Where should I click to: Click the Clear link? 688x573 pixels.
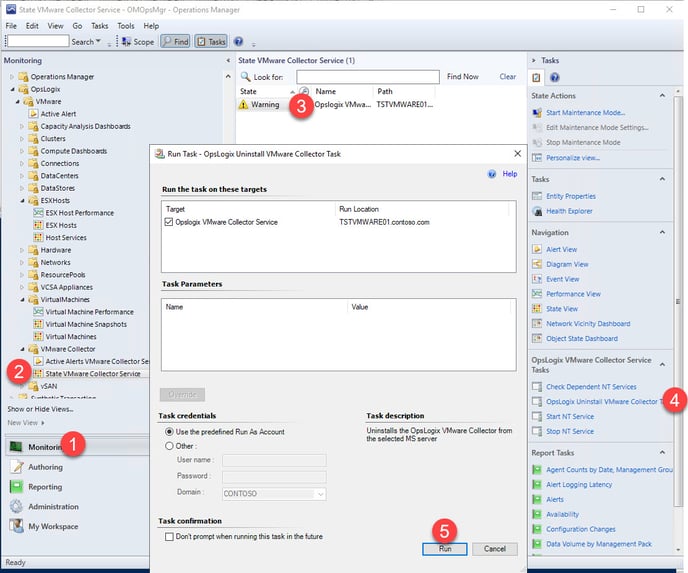point(508,76)
